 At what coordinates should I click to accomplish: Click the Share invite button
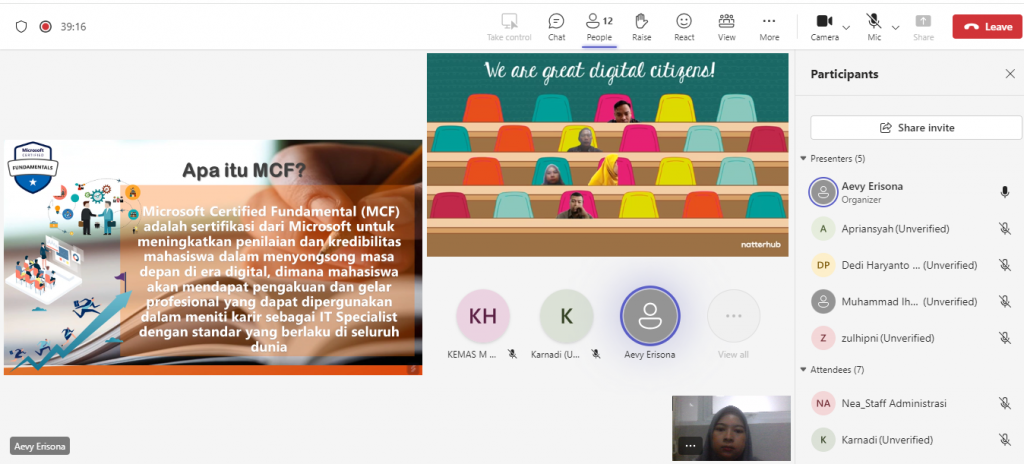tap(916, 127)
